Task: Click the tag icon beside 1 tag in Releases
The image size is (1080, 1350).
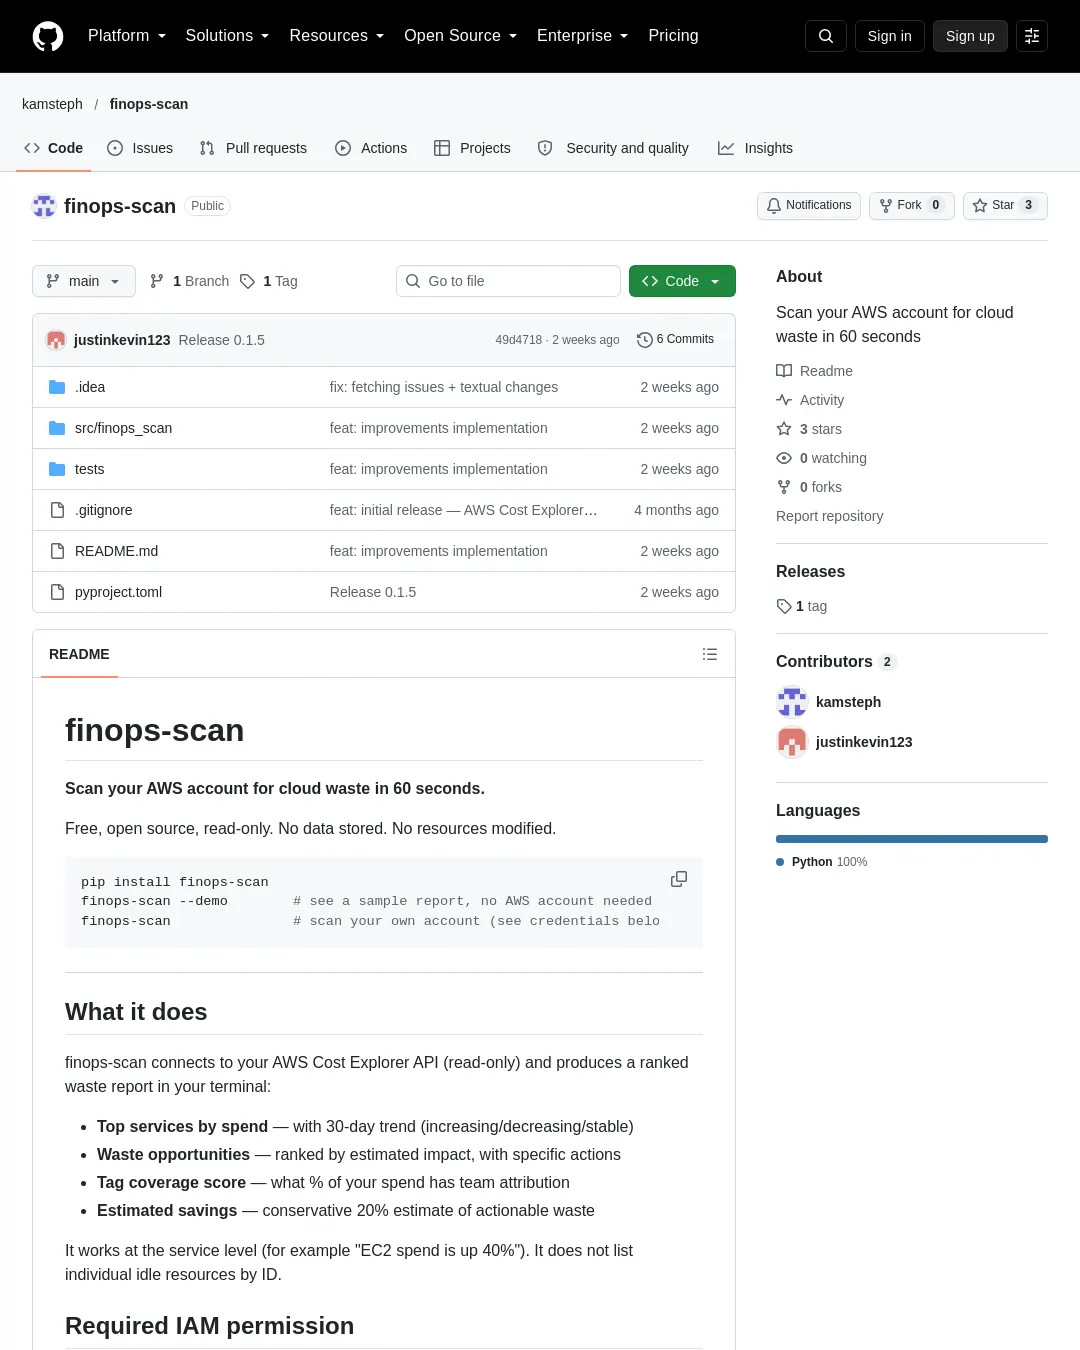Action: 784,606
